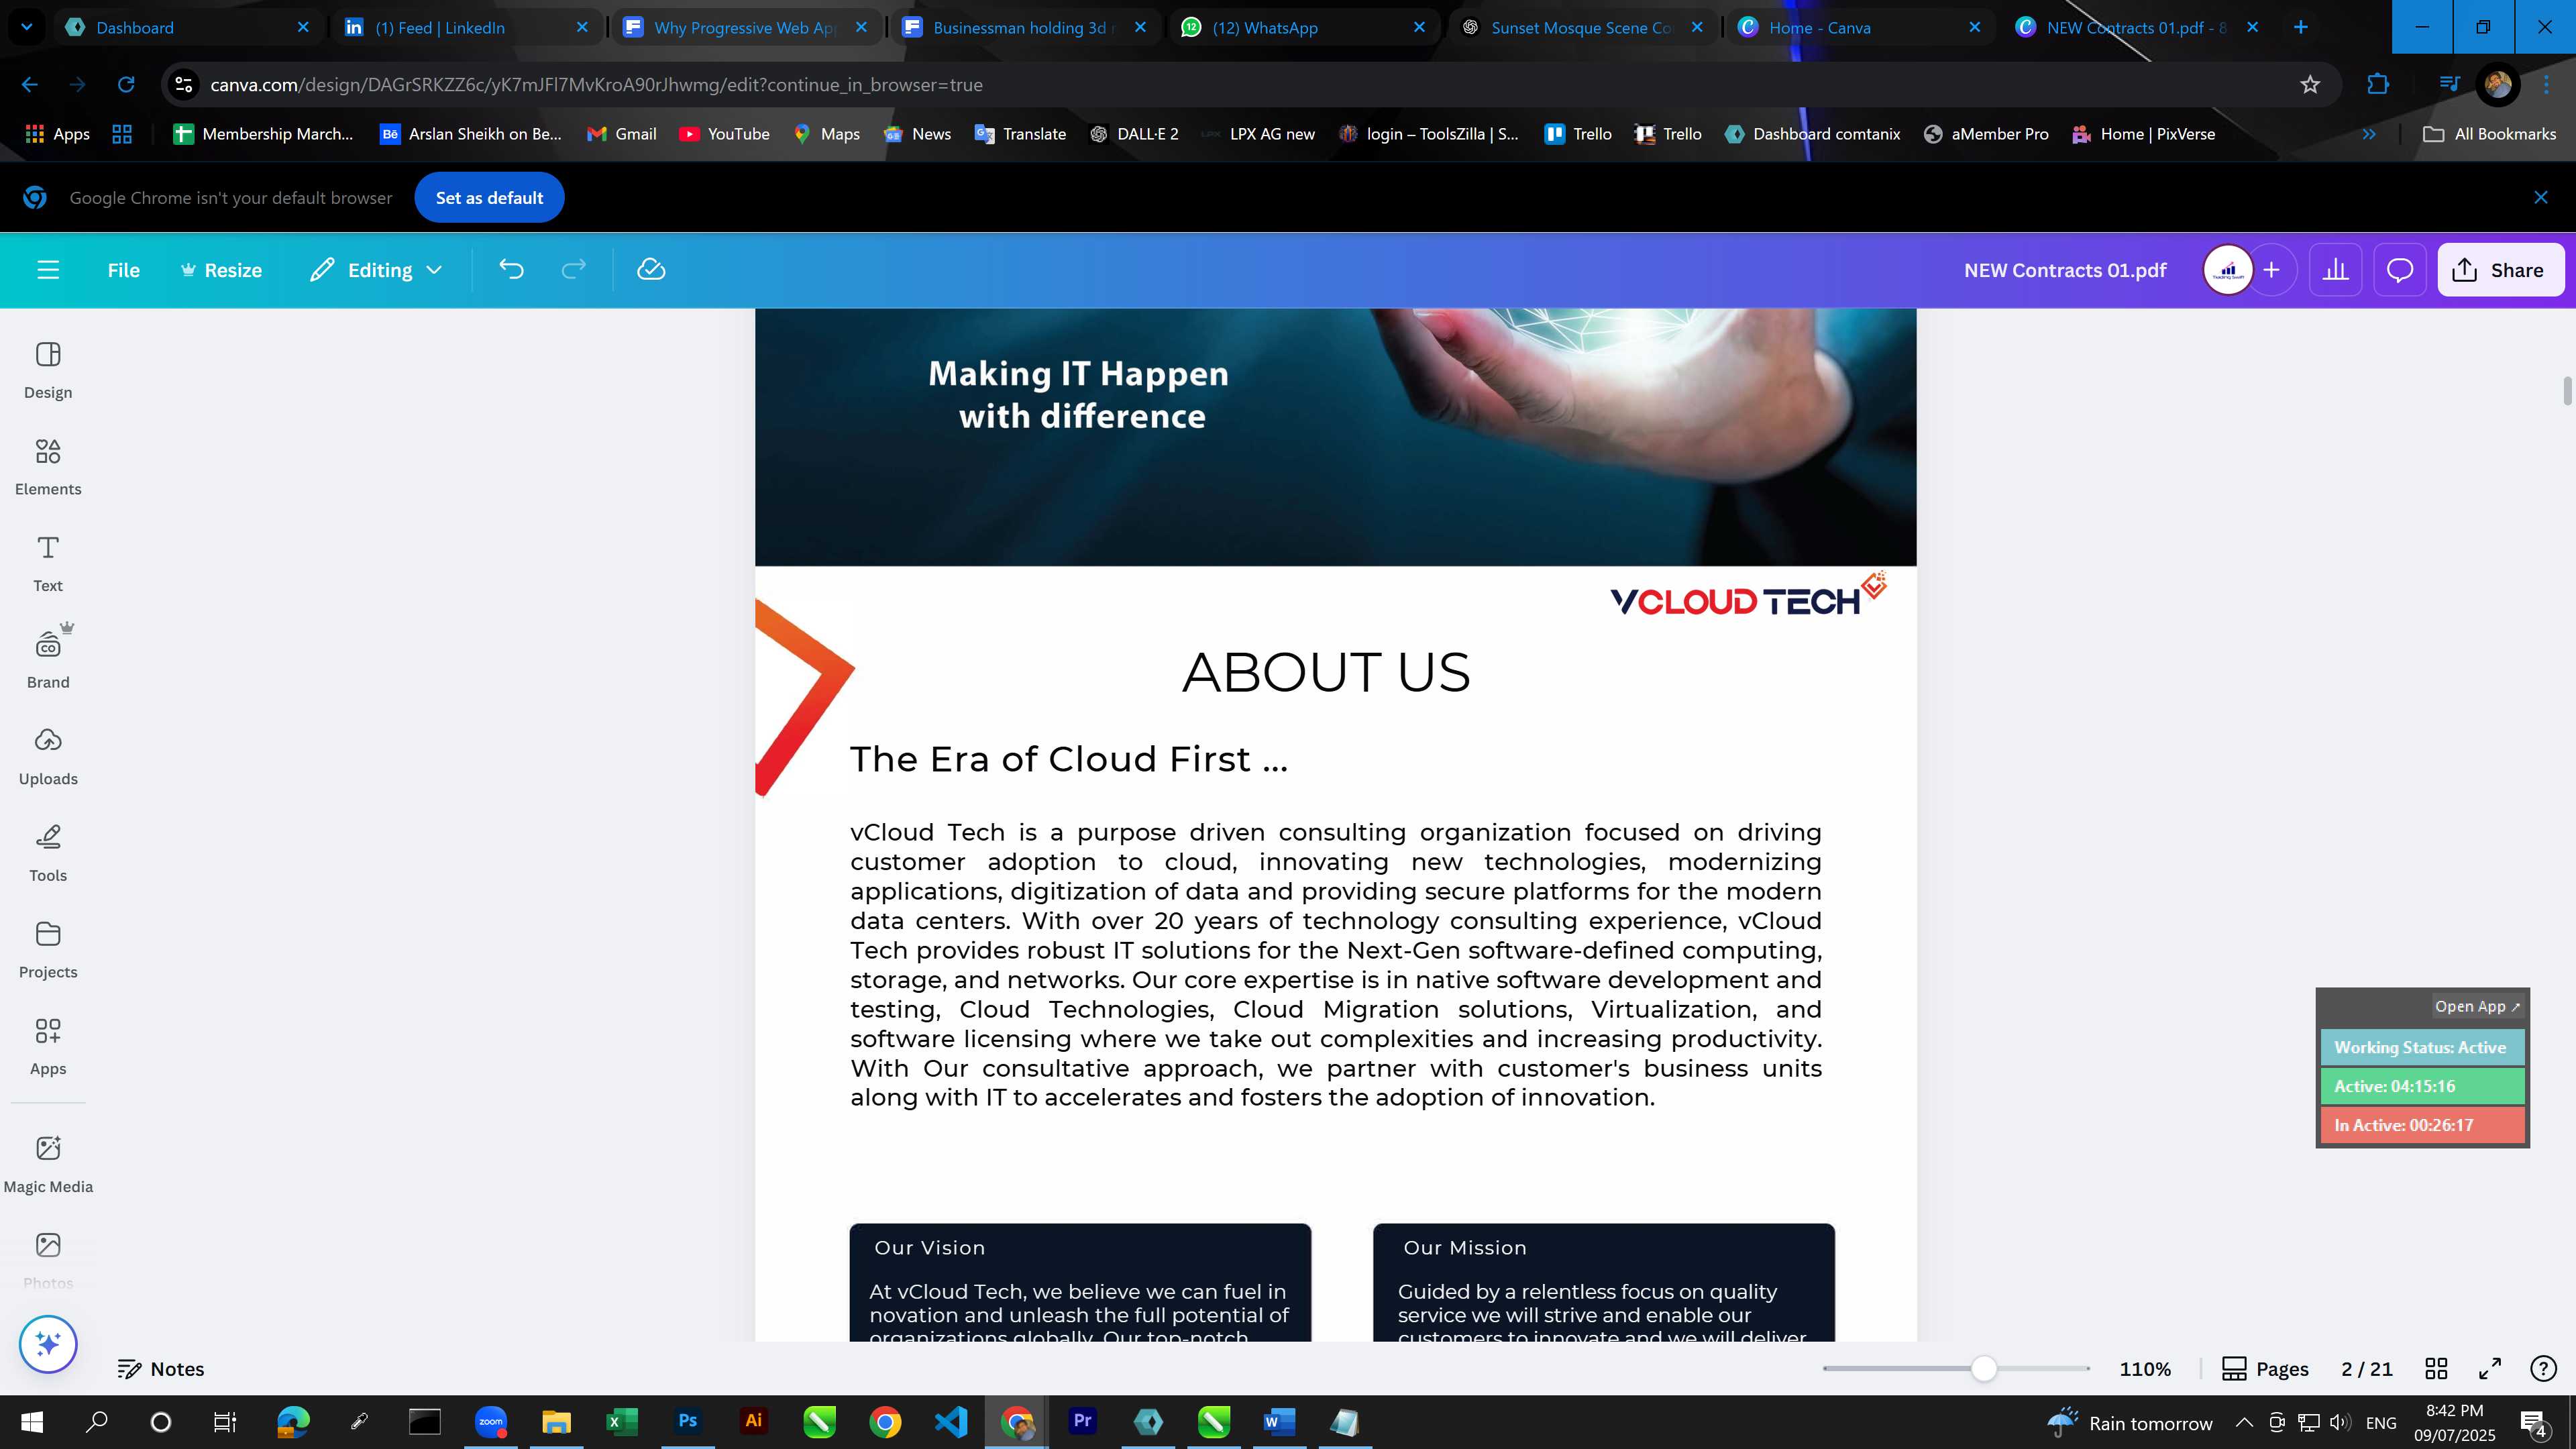The image size is (2576, 1449).
Task: Open the Translate bookmark
Action: click(1020, 134)
